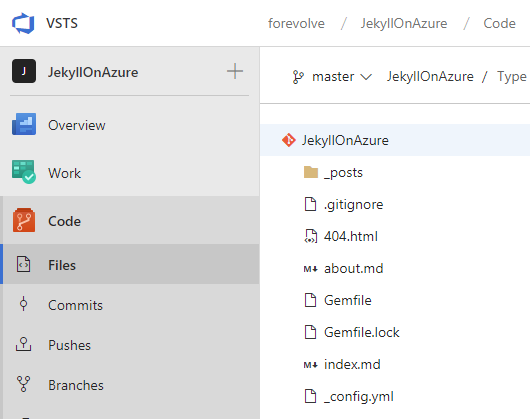
Task: Open the VSTS home text link
Action: 62,23
